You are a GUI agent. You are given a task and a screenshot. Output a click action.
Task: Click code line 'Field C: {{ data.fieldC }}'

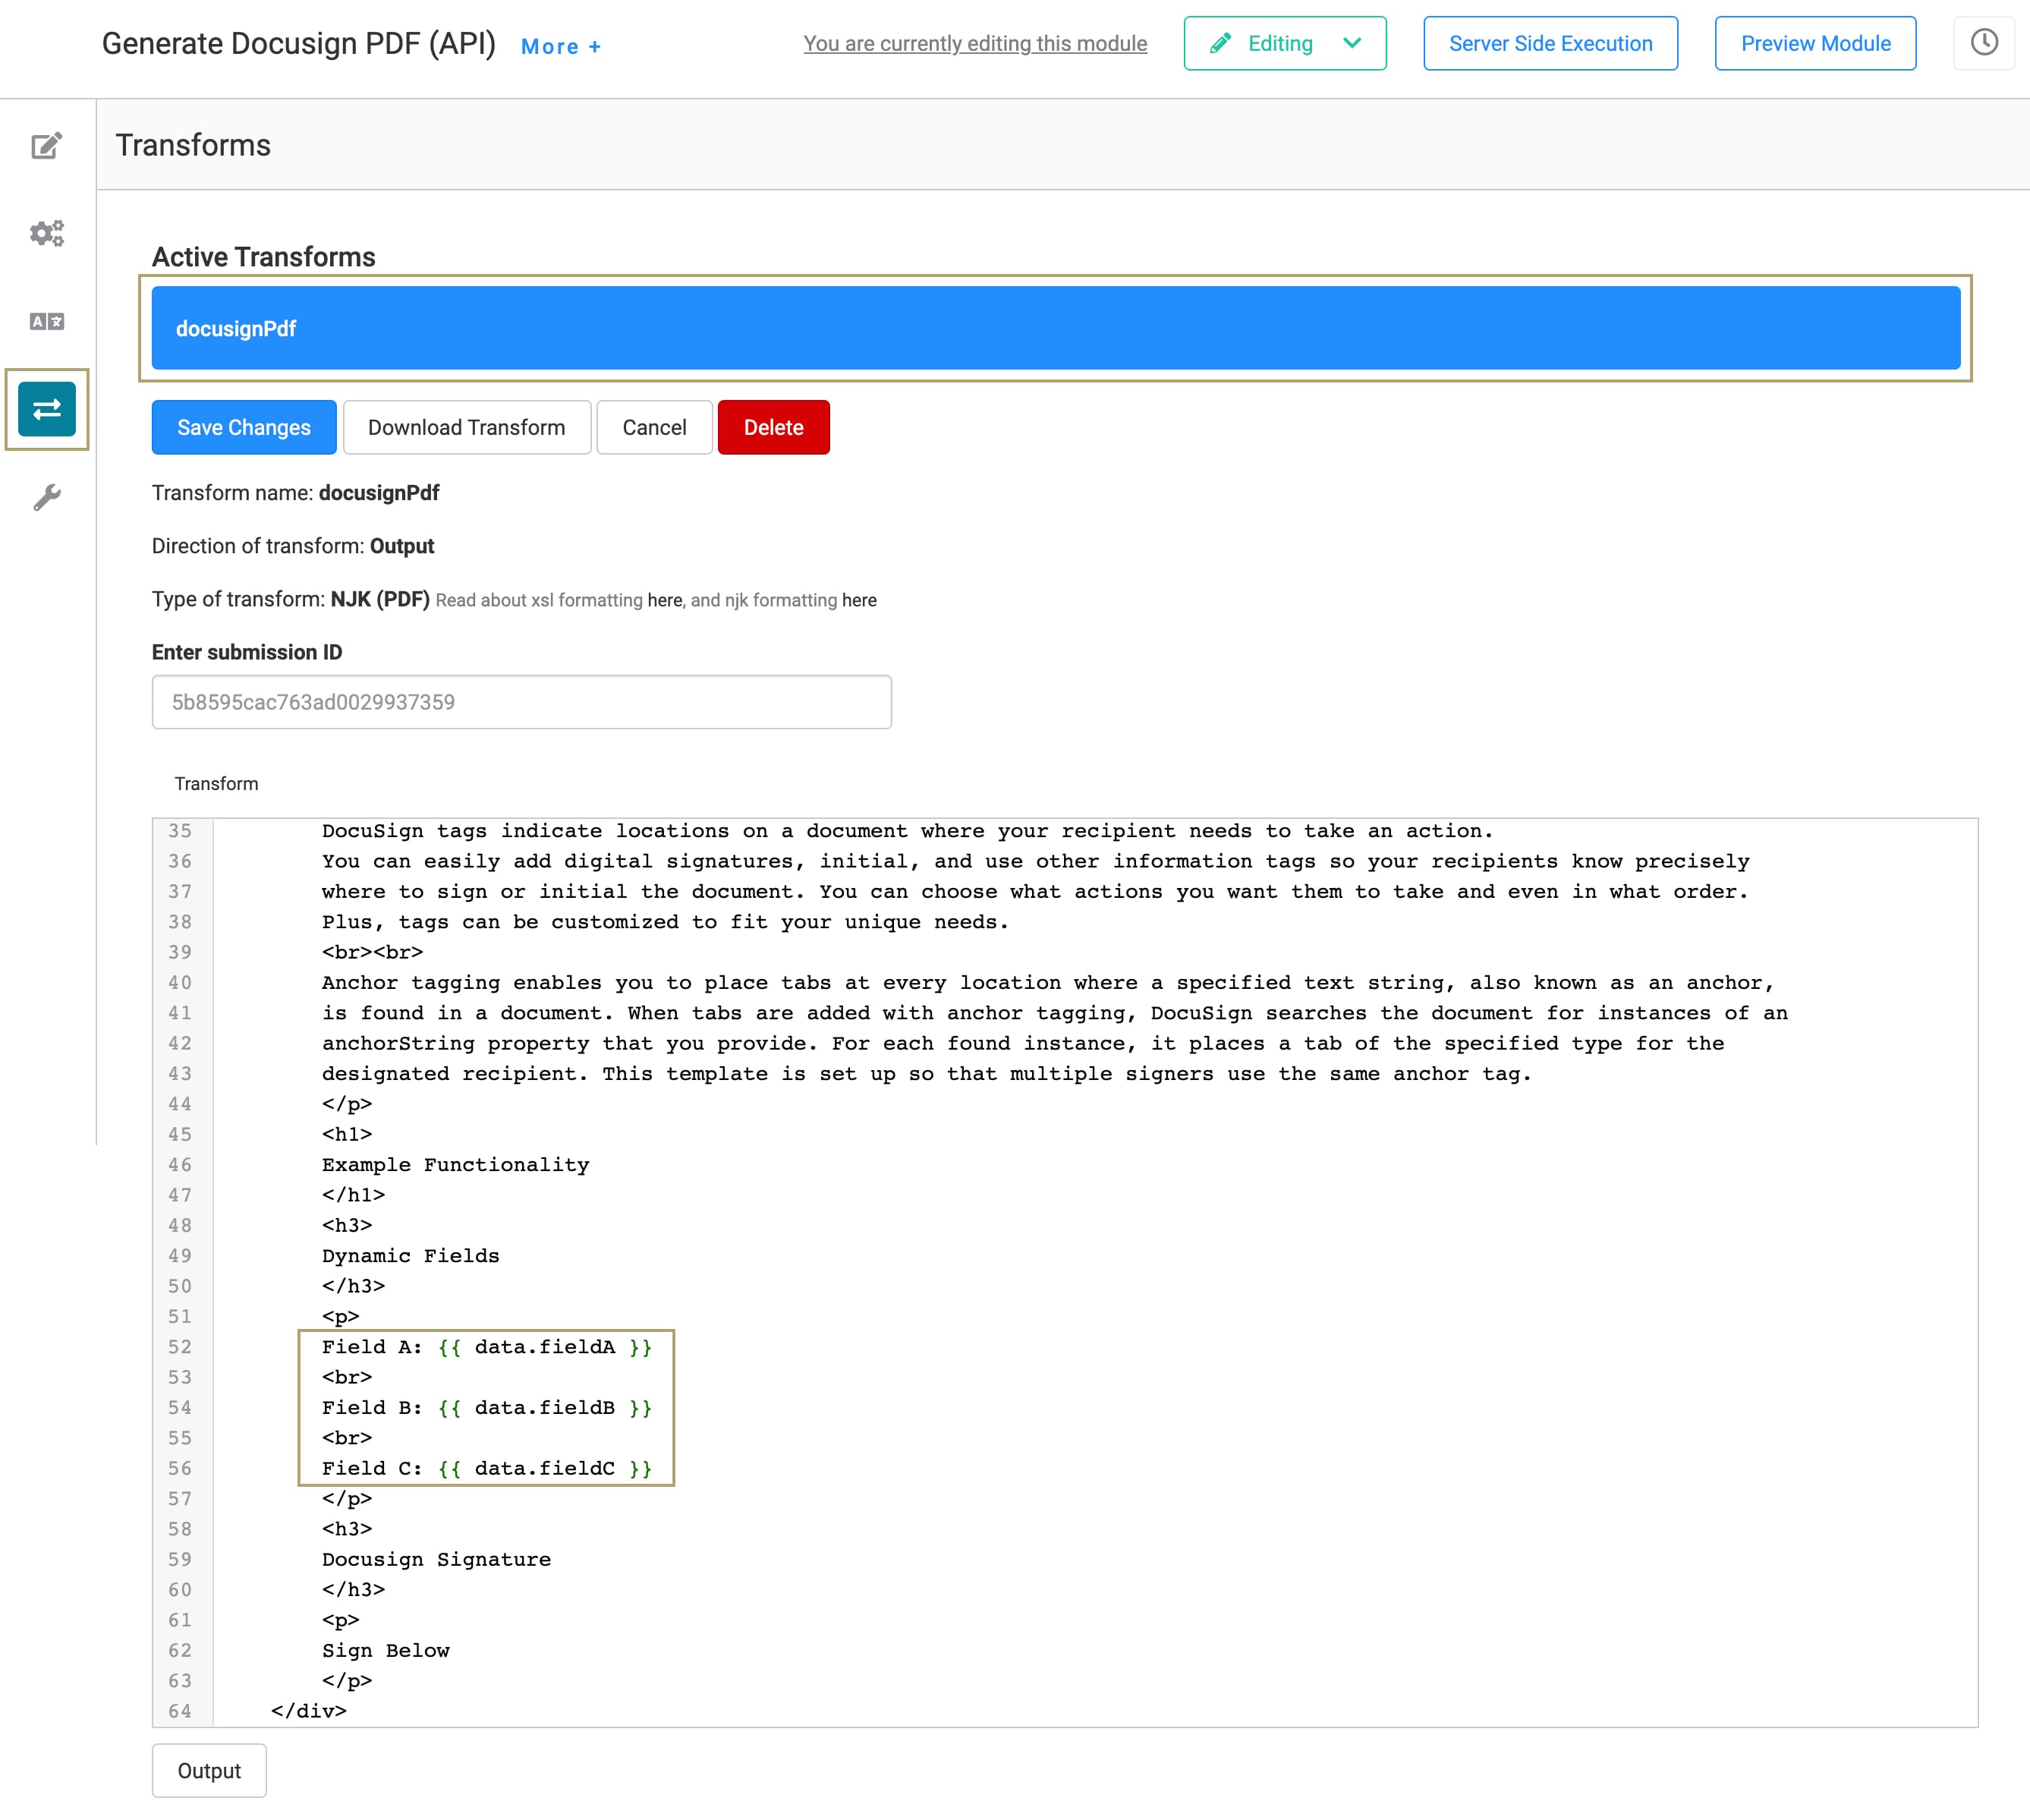coord(486,1468)
